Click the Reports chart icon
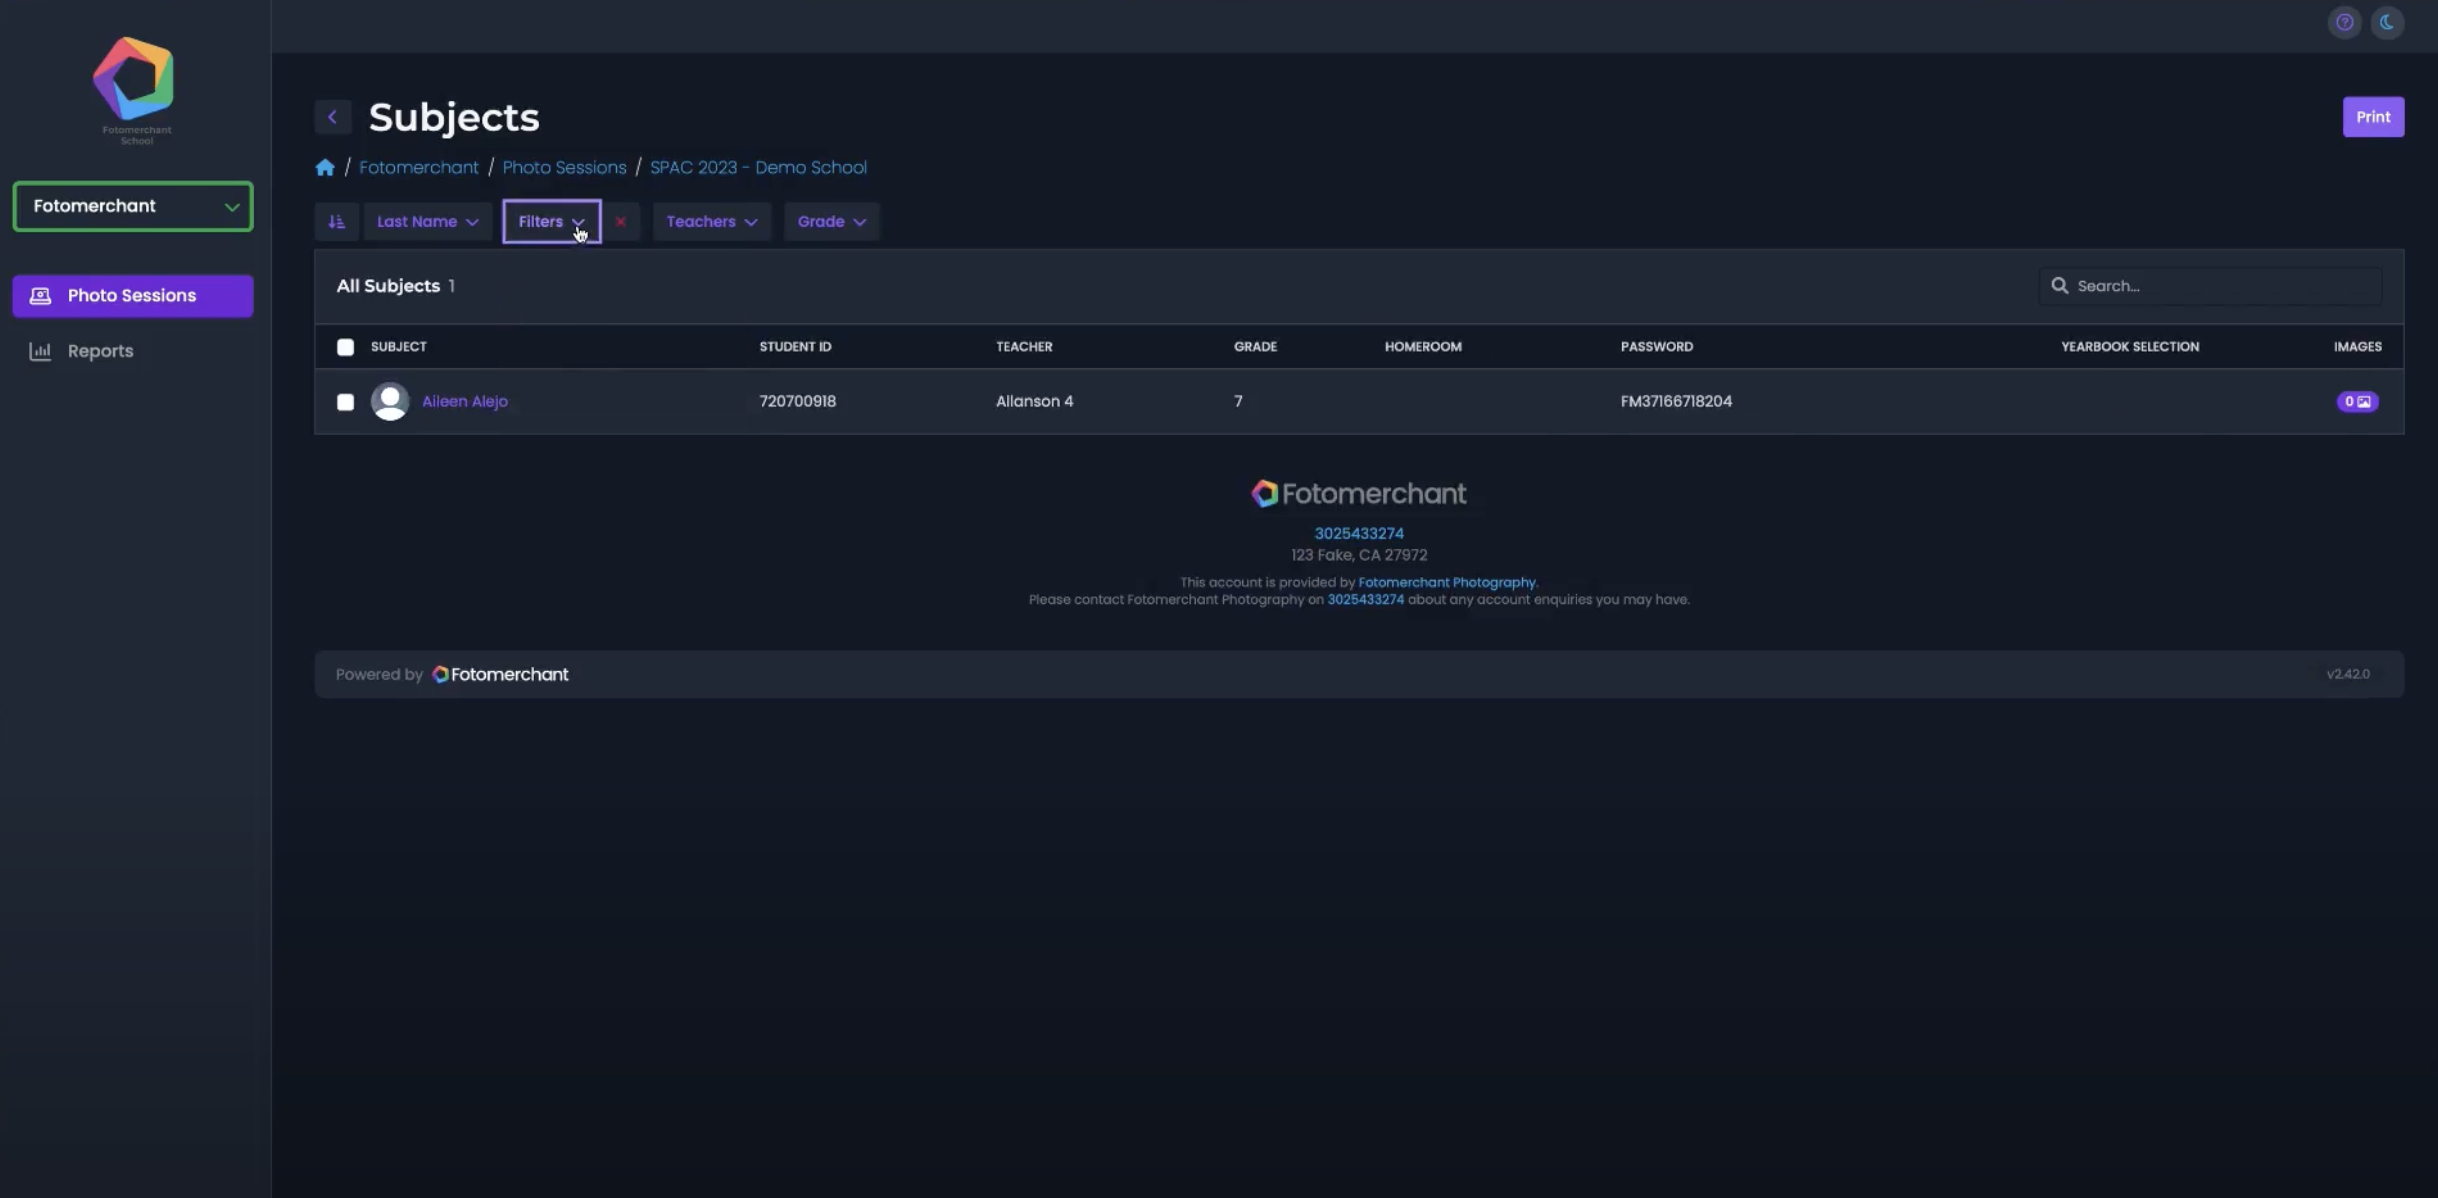 (x=40, y=351)
